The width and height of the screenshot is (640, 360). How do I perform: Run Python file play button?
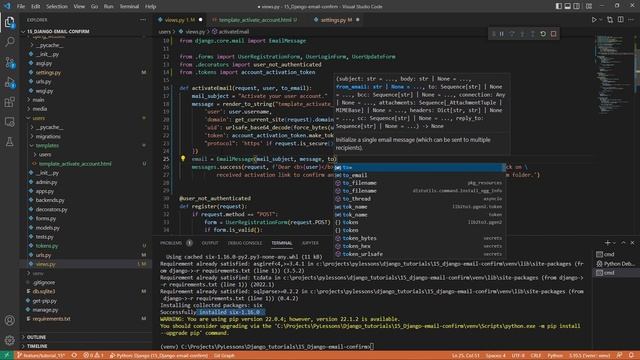(594, 20)
